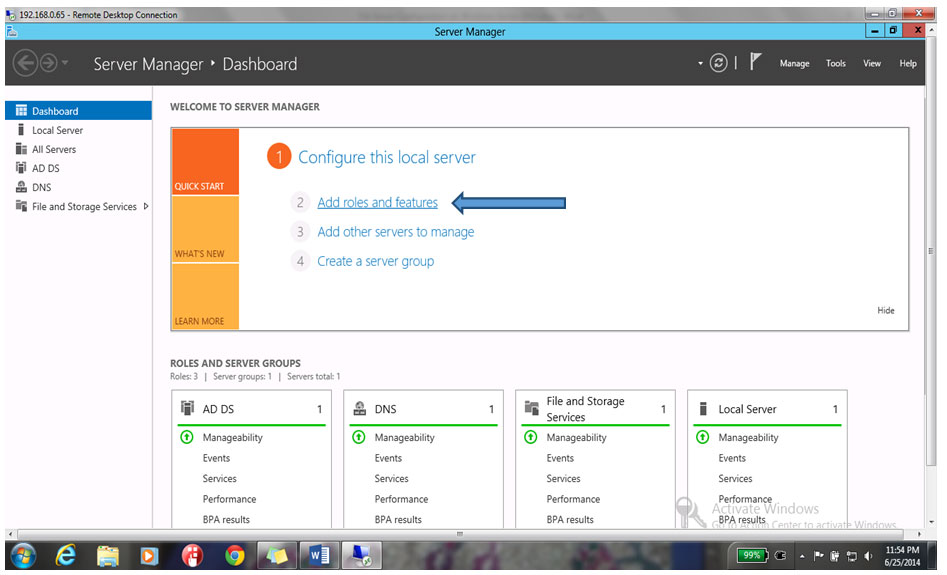Screen dimensions: 947x575
Task: Click the All Servers sidebar icon
Action: pos(21,149)
